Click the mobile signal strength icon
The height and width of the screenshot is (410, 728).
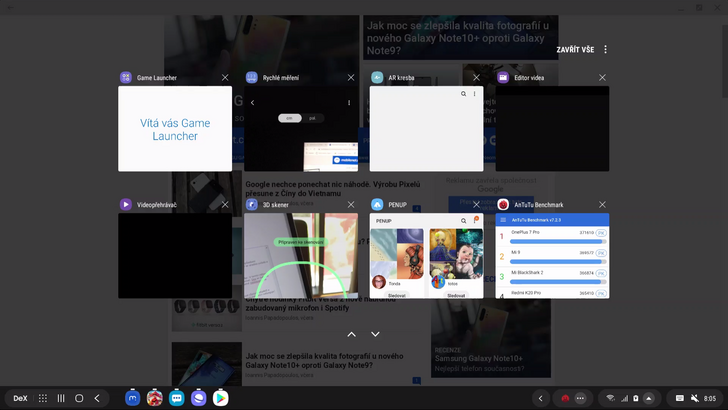point(625,398)
